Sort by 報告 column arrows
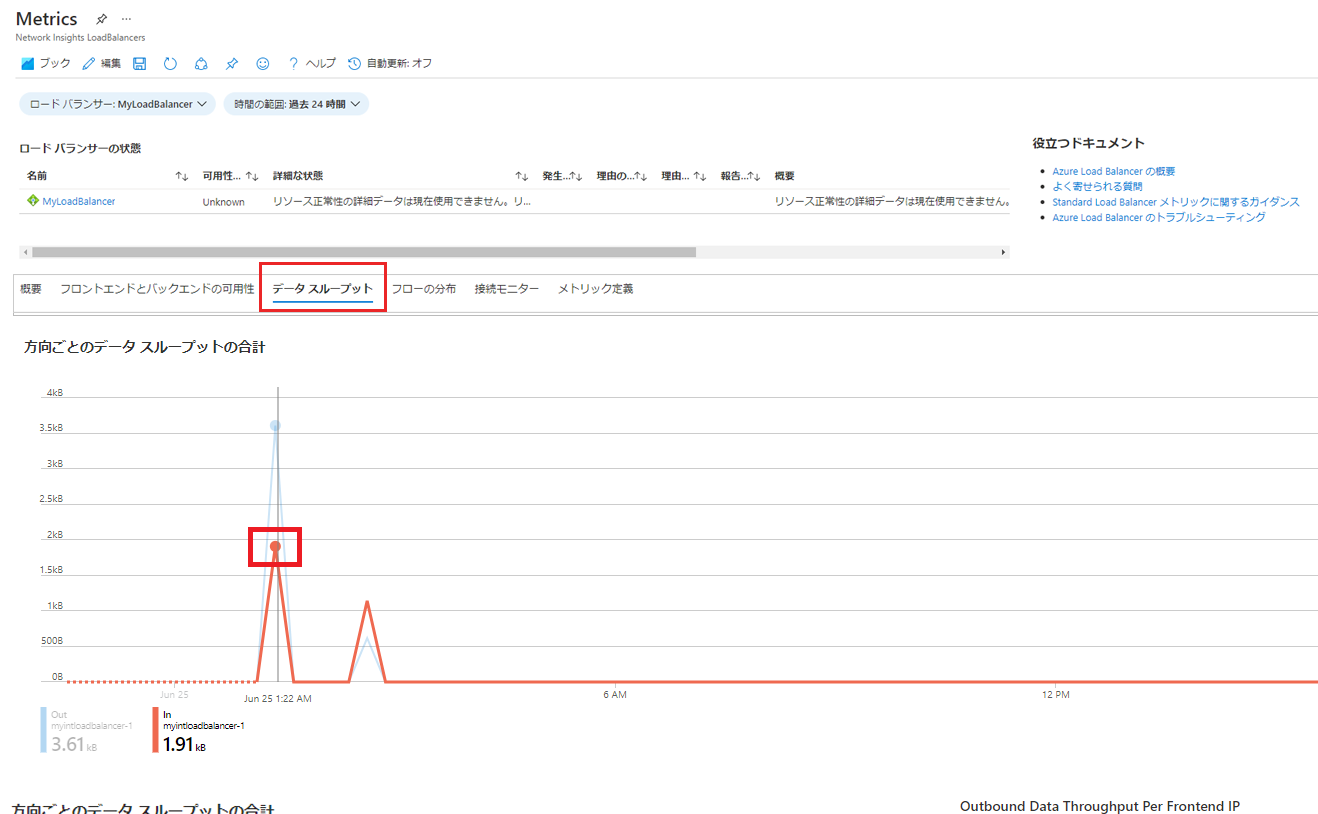1318x814 pixels. pos(754,176)
